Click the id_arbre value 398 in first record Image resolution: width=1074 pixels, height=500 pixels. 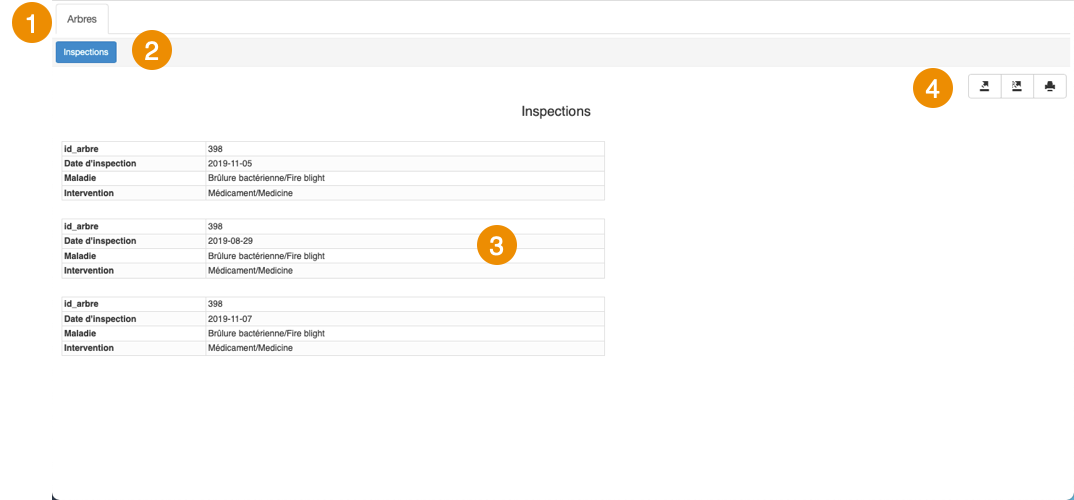(215, 149)
